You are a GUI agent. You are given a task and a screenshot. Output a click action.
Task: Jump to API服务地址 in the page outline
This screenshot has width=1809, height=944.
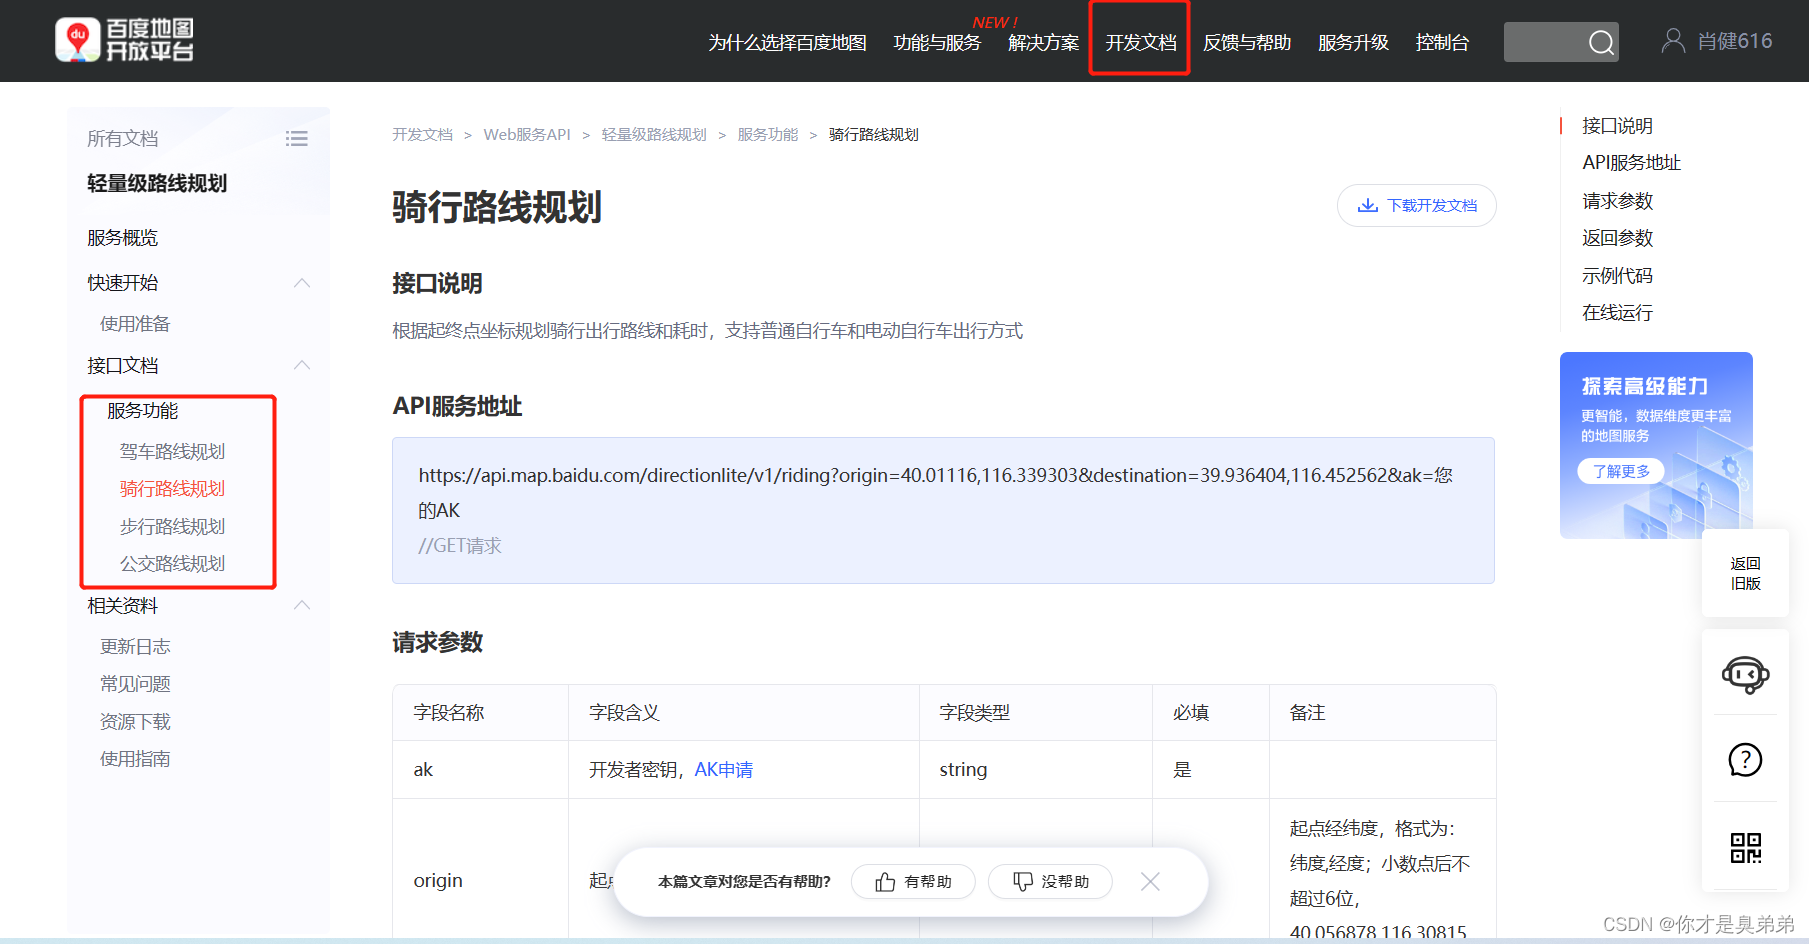pyautogui.click(x=1631, y=162)
